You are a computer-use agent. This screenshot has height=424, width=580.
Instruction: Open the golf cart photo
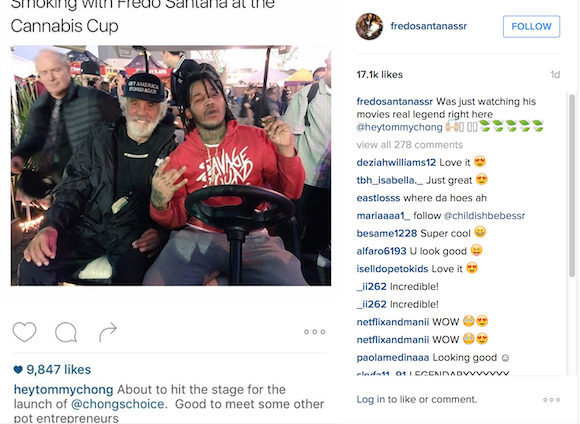(x=171, y=165)
